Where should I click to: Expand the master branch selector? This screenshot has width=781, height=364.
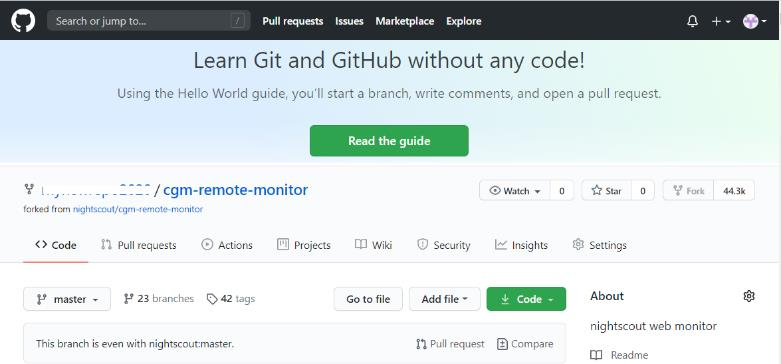[x=67, y=299]
